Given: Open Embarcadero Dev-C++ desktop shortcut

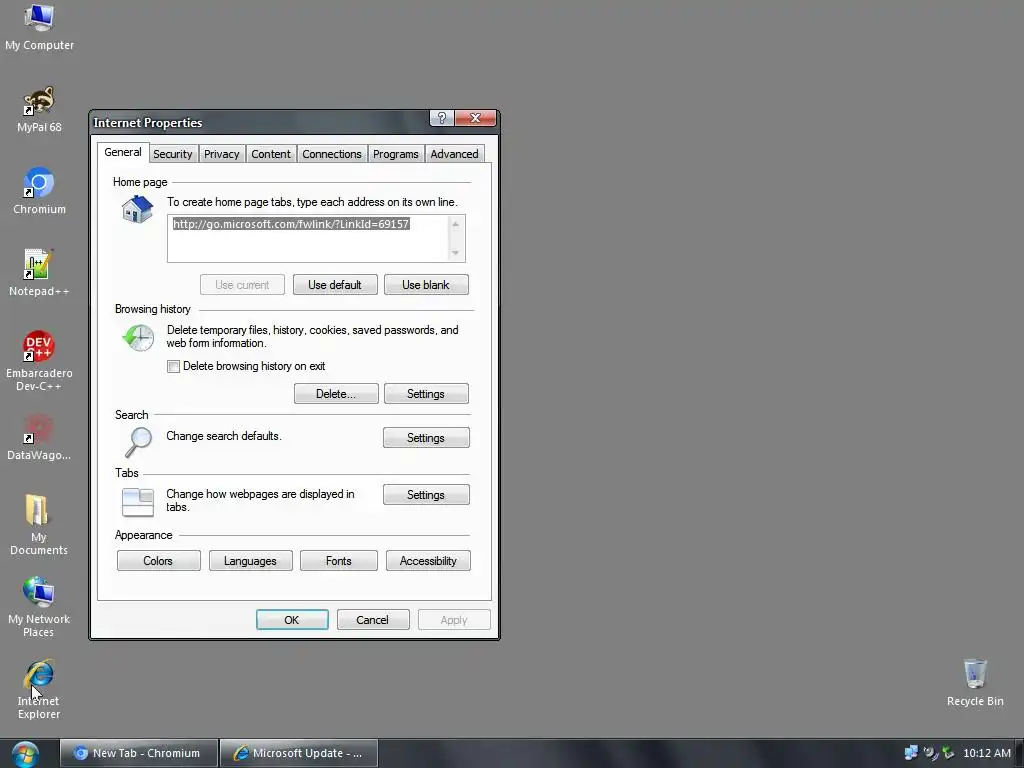Looking at the screenshot, I should (x=39, y=360).
